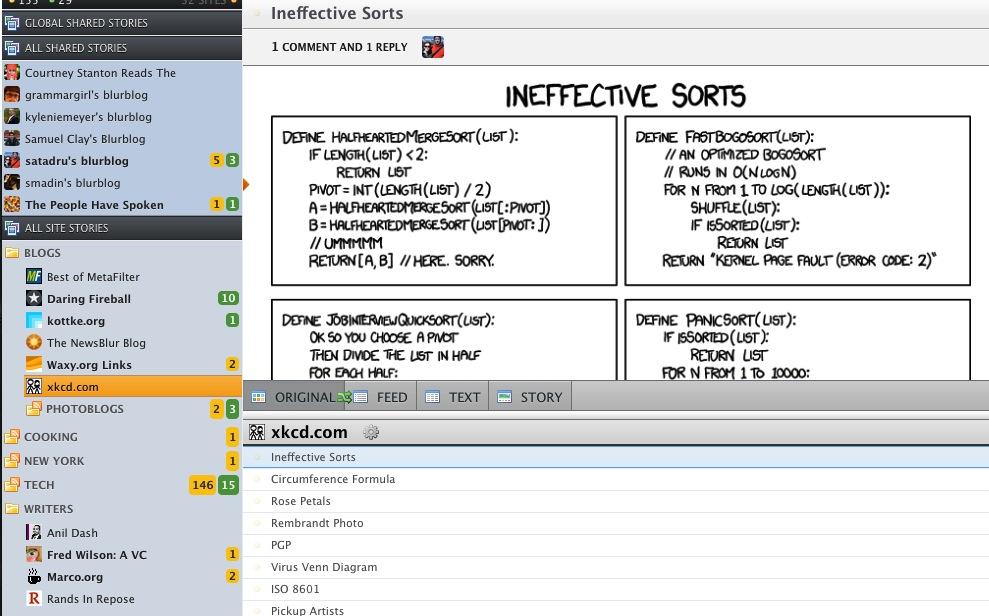Click the Ineffective Sorts comic image
The height and width of the screenshot is (616, 989).
(x=621, y=230)
